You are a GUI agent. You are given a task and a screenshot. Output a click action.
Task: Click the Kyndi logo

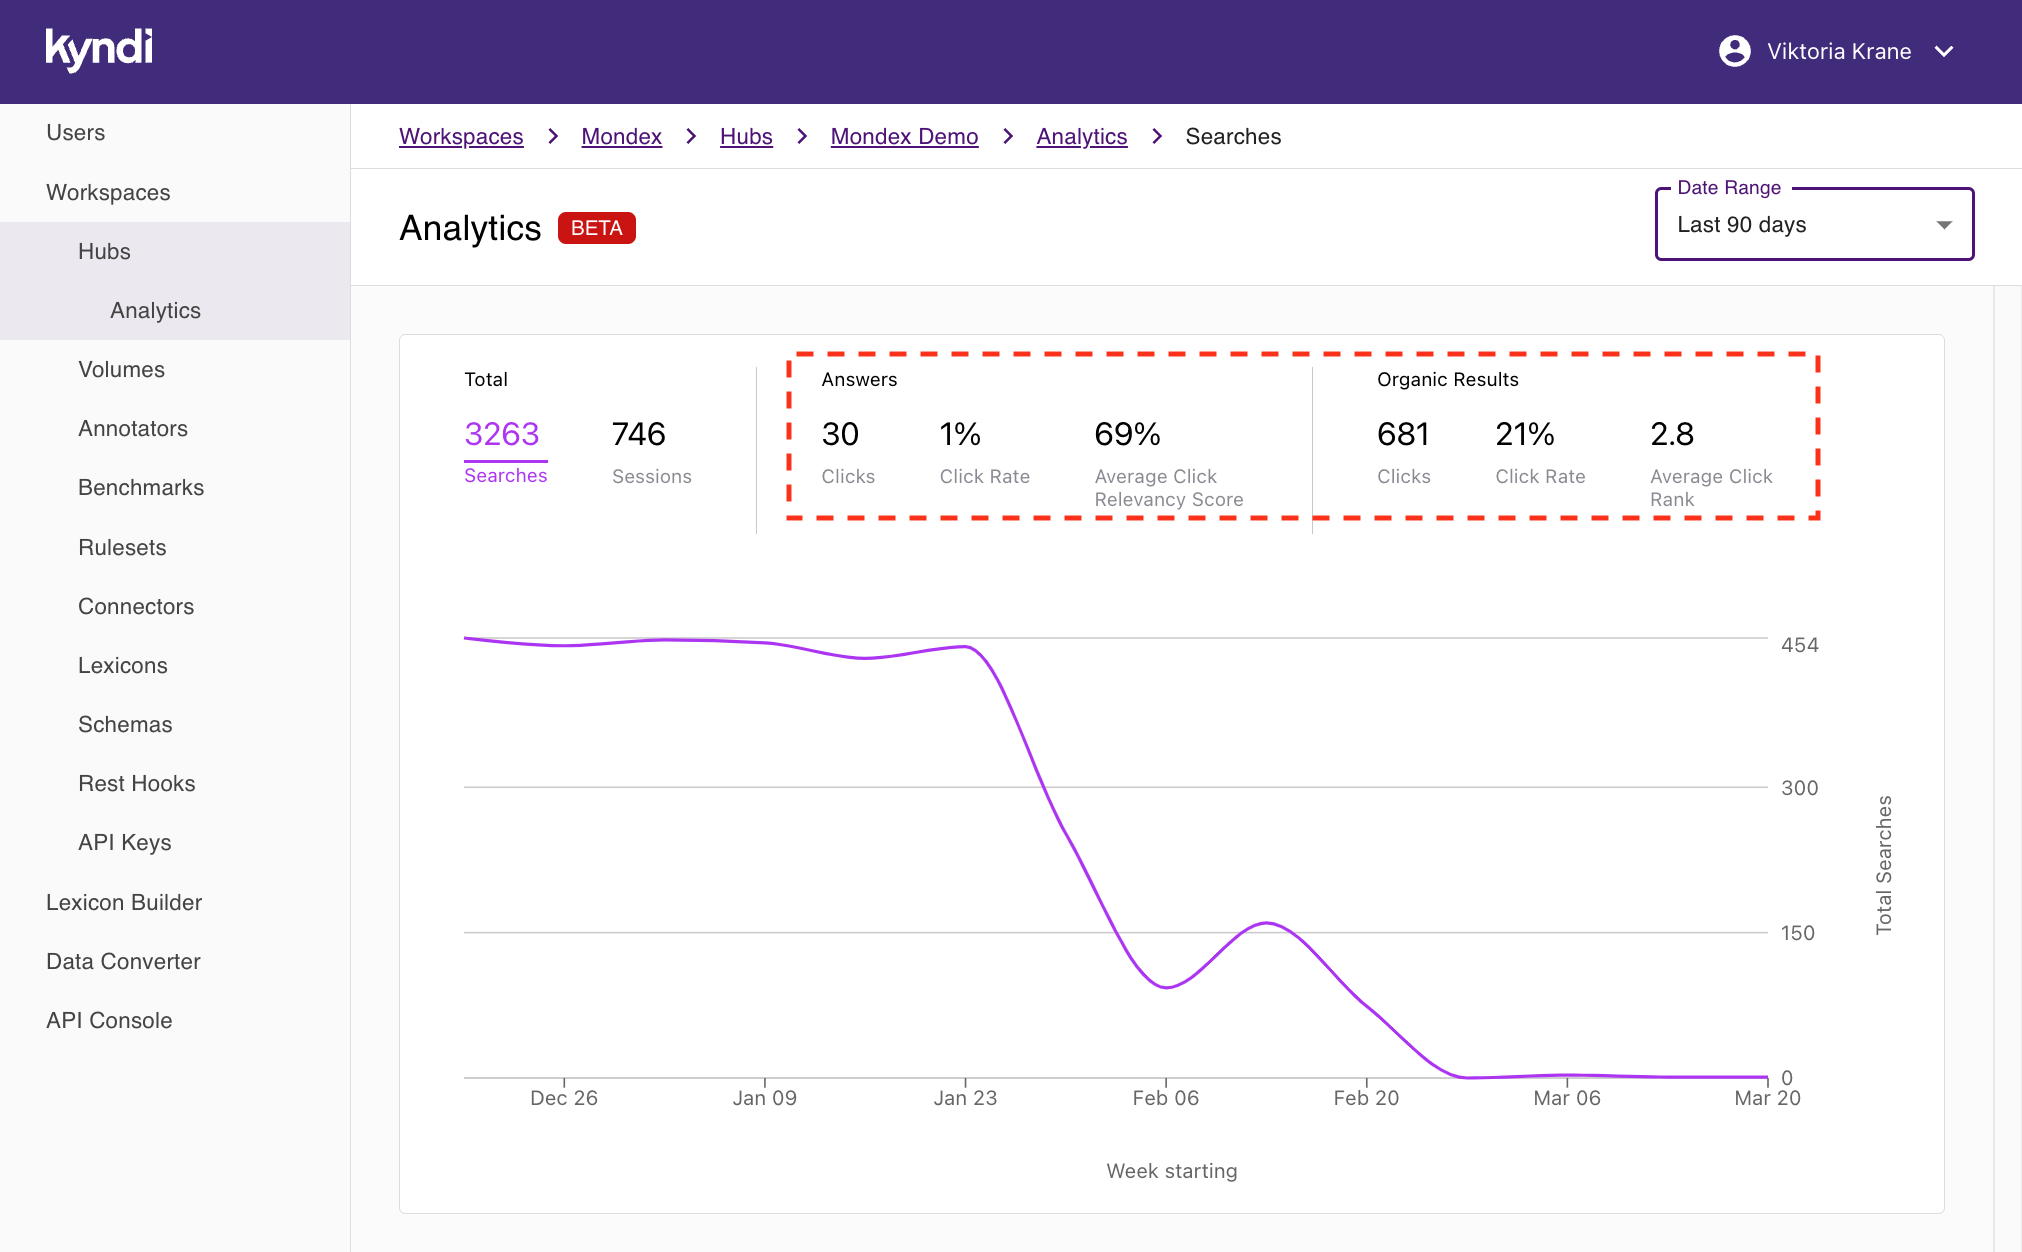coord(99,49)
